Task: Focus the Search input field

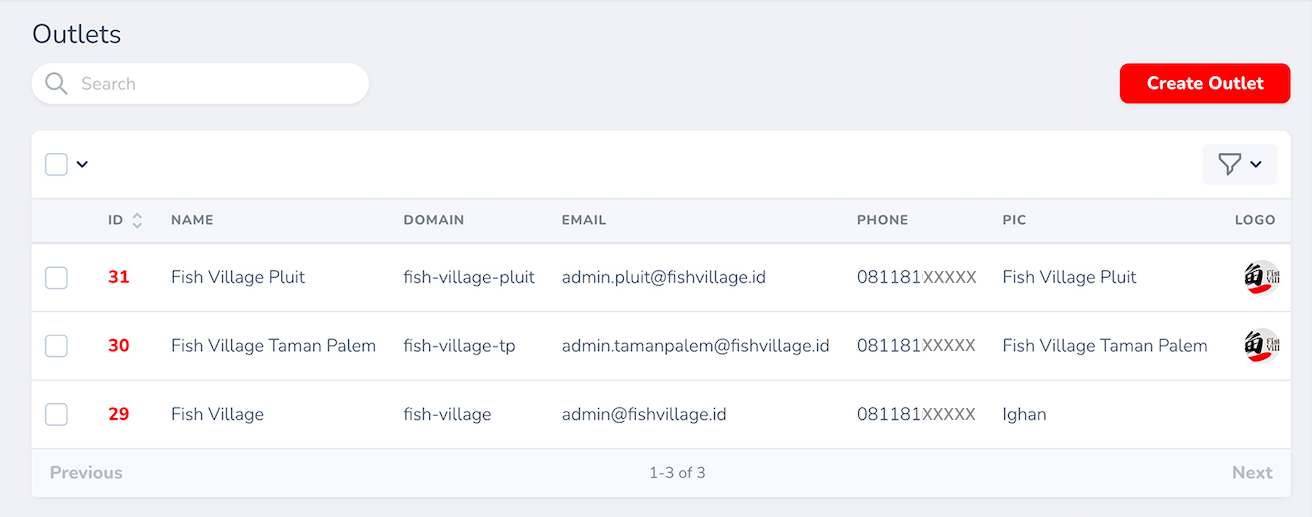Action: click(x=215, y=84)
